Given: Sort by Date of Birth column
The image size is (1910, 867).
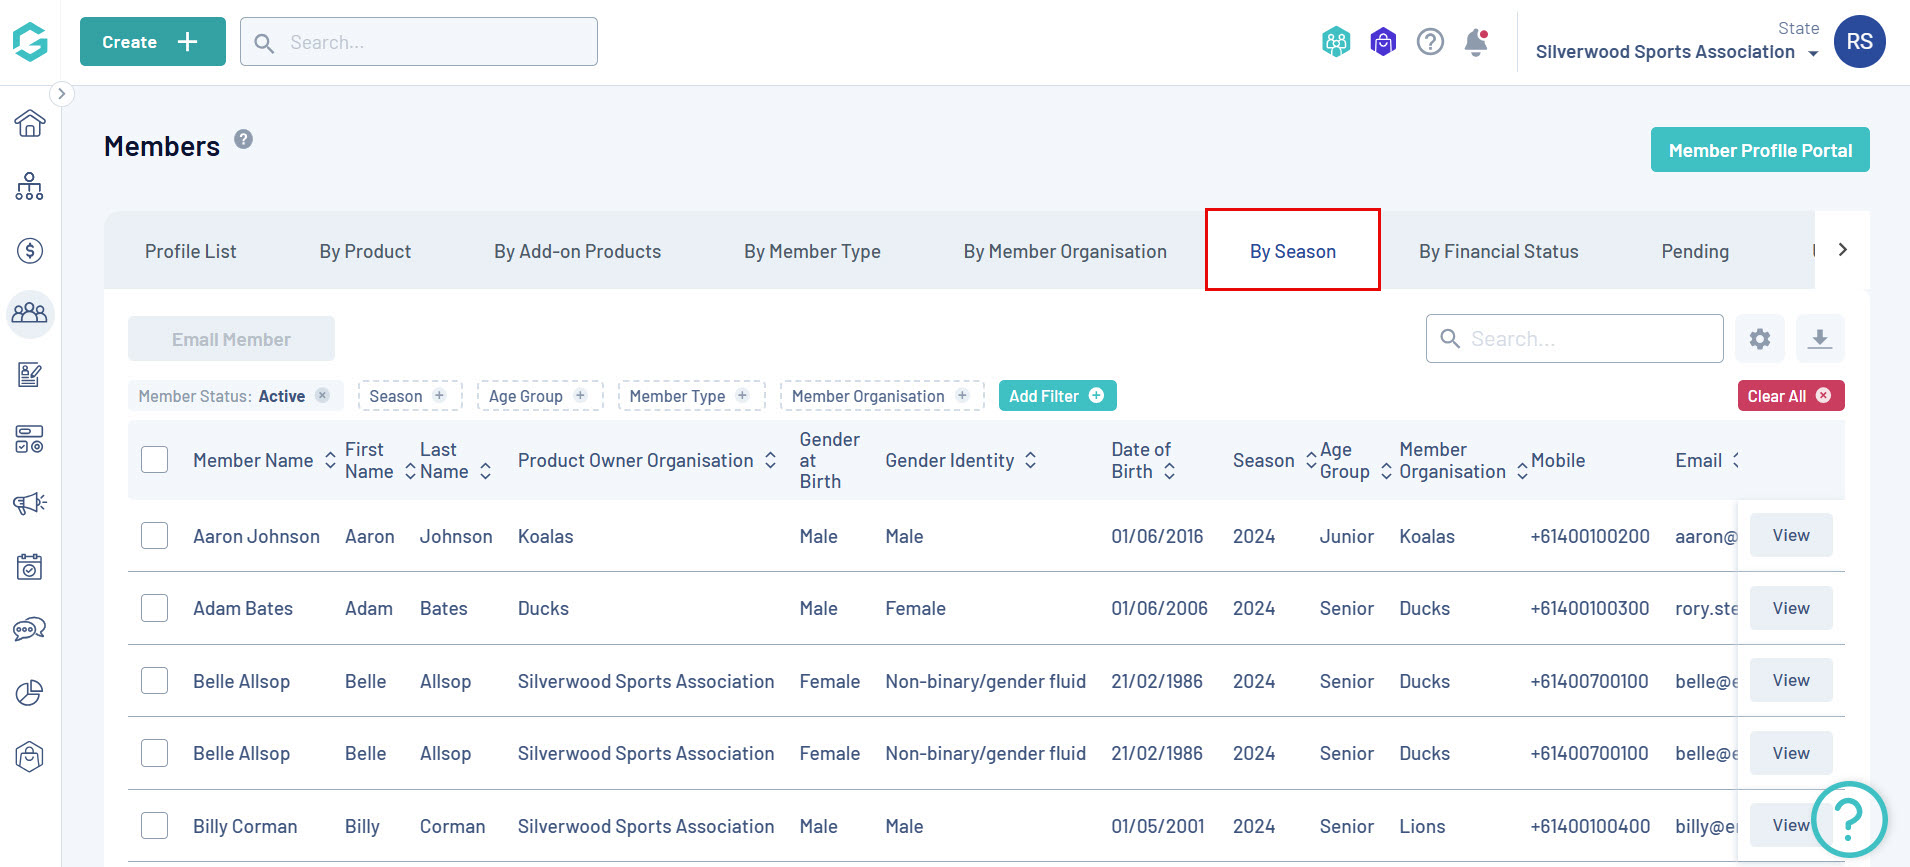Looking at the screenshot, I should click(1169, 471).
